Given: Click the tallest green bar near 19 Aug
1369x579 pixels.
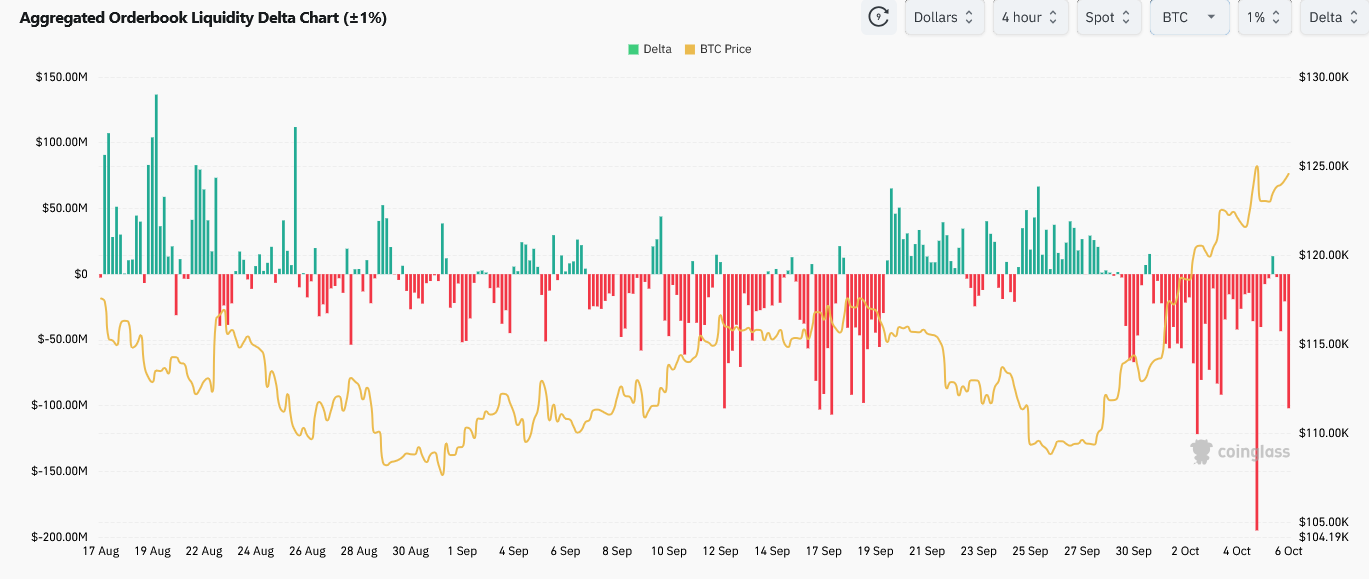Looking at the screenshot, I should pyautogui.click(x=156, y=184).
